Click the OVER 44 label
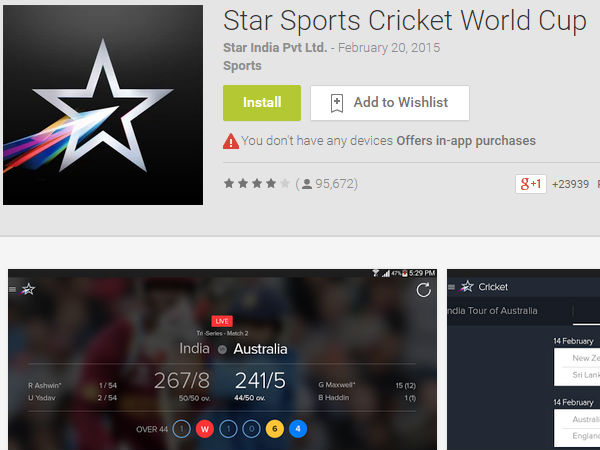Image resolution: width=600 pixels, height=450 pixels. (152, 429)
